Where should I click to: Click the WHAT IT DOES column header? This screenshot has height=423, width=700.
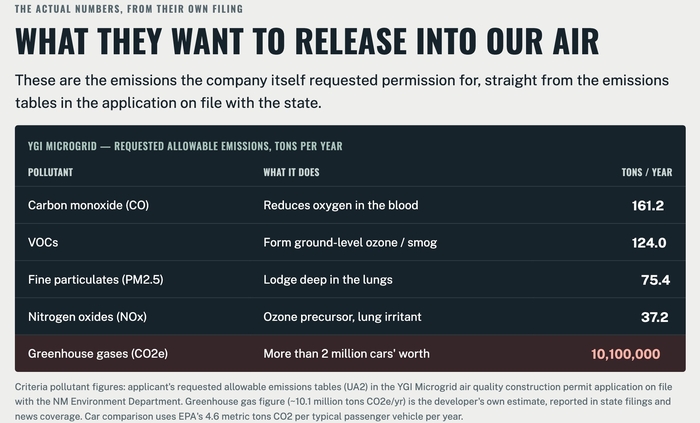[x=291, y=172]
